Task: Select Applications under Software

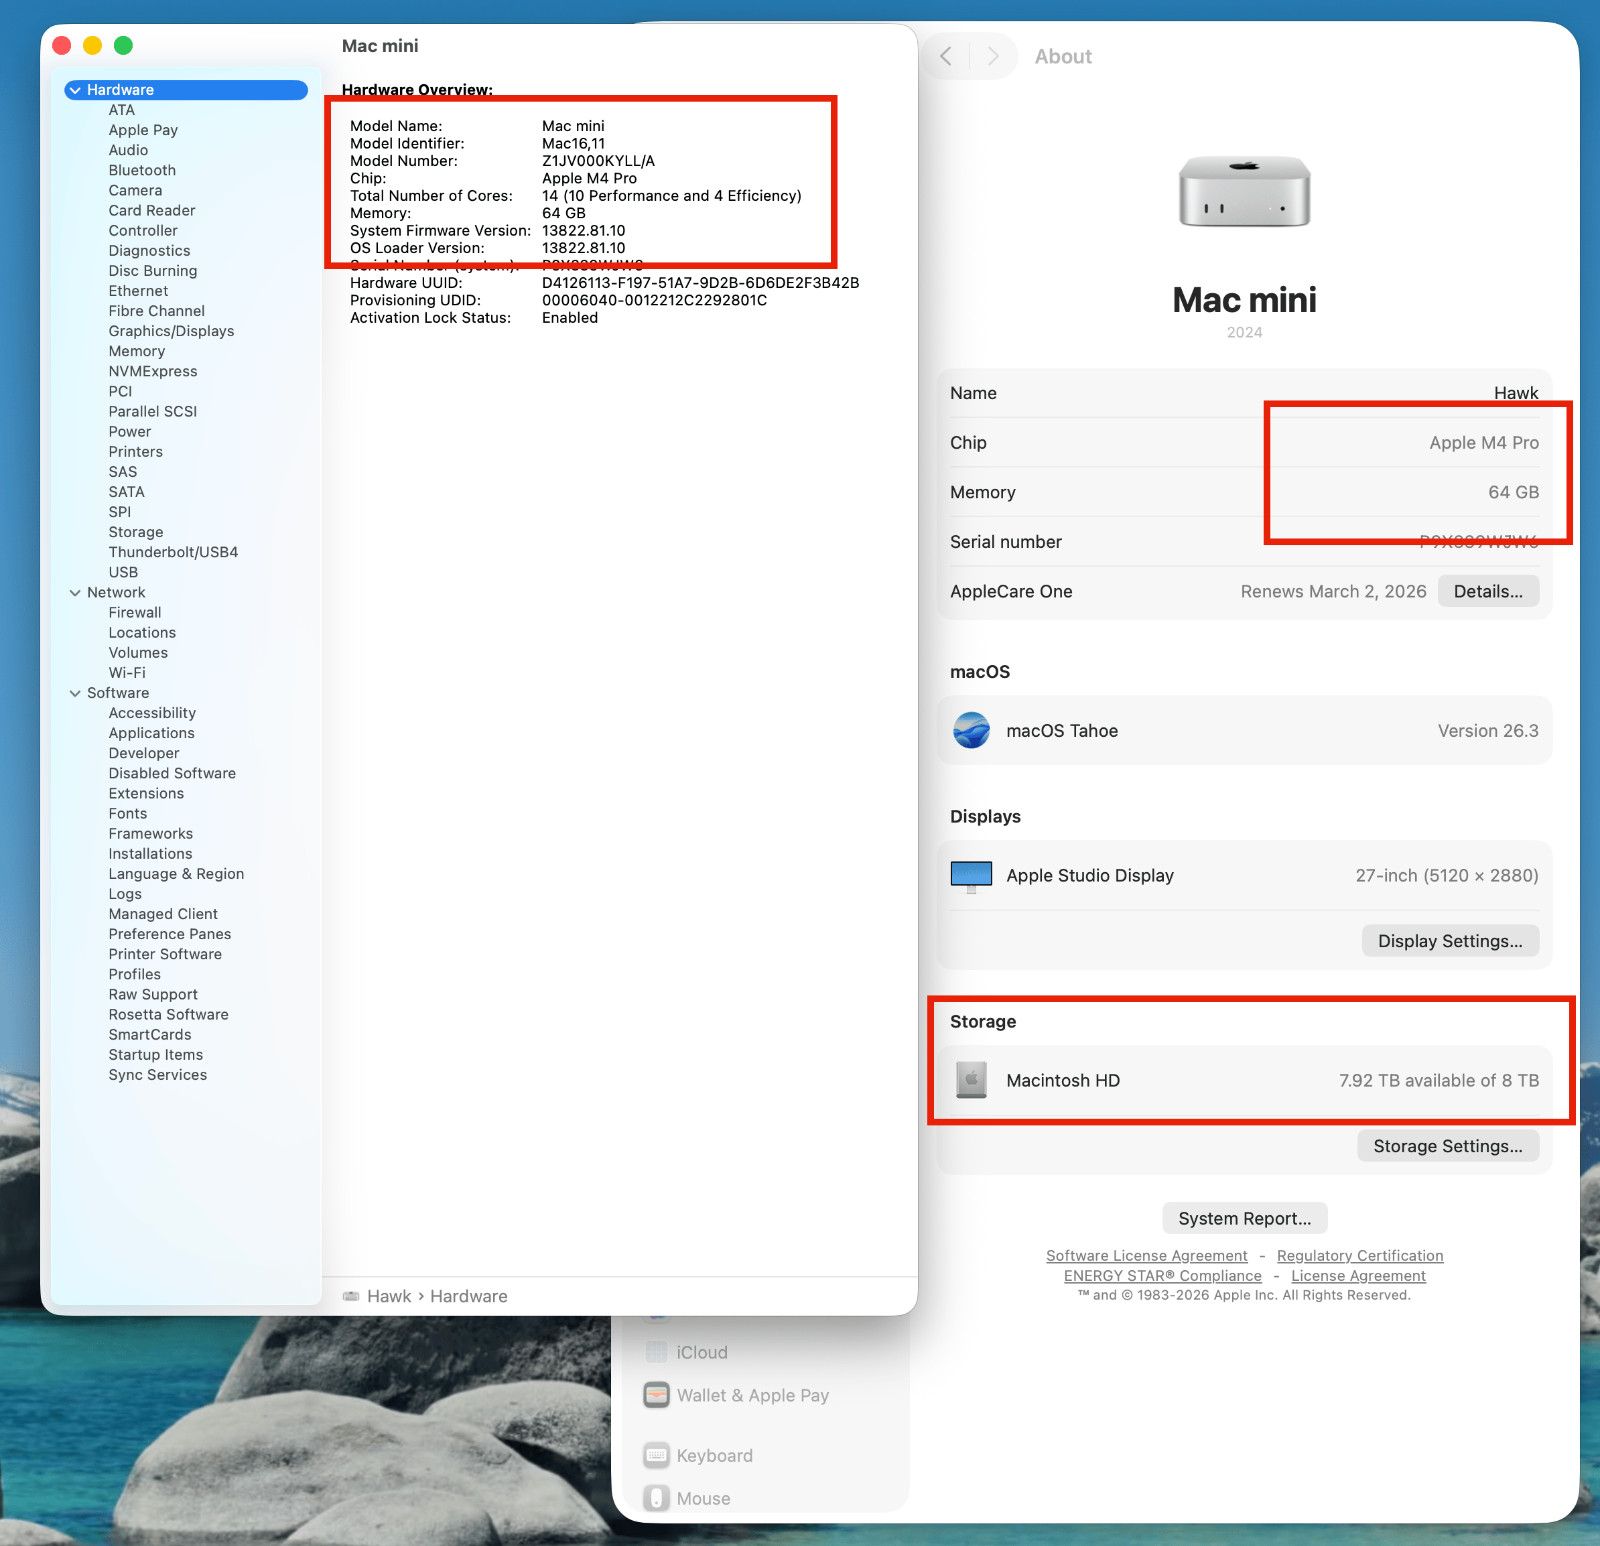Action: coord(152,733)
